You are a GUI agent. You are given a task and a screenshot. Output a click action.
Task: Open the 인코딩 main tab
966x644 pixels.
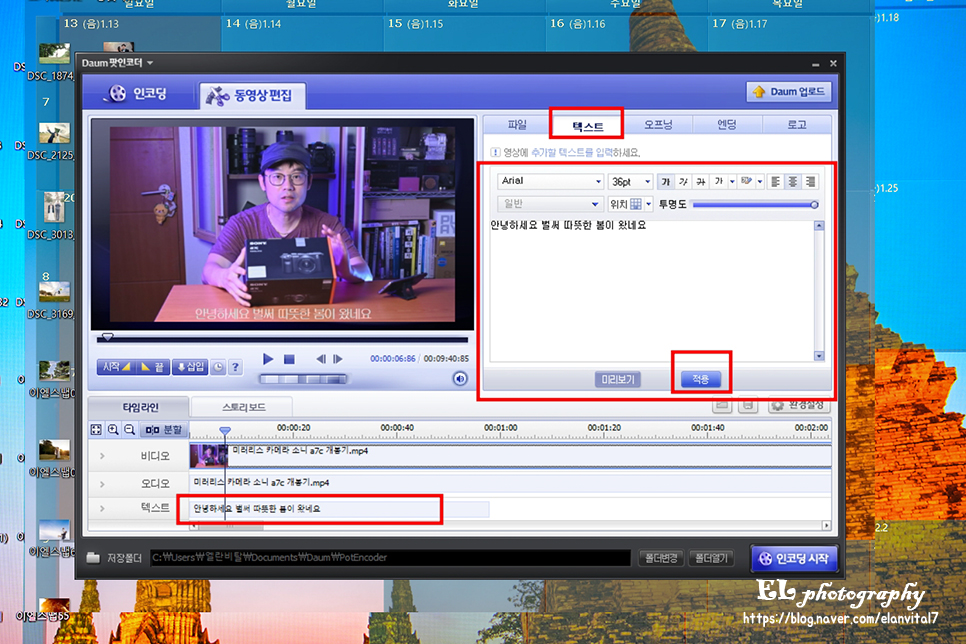tap(137, 94)
